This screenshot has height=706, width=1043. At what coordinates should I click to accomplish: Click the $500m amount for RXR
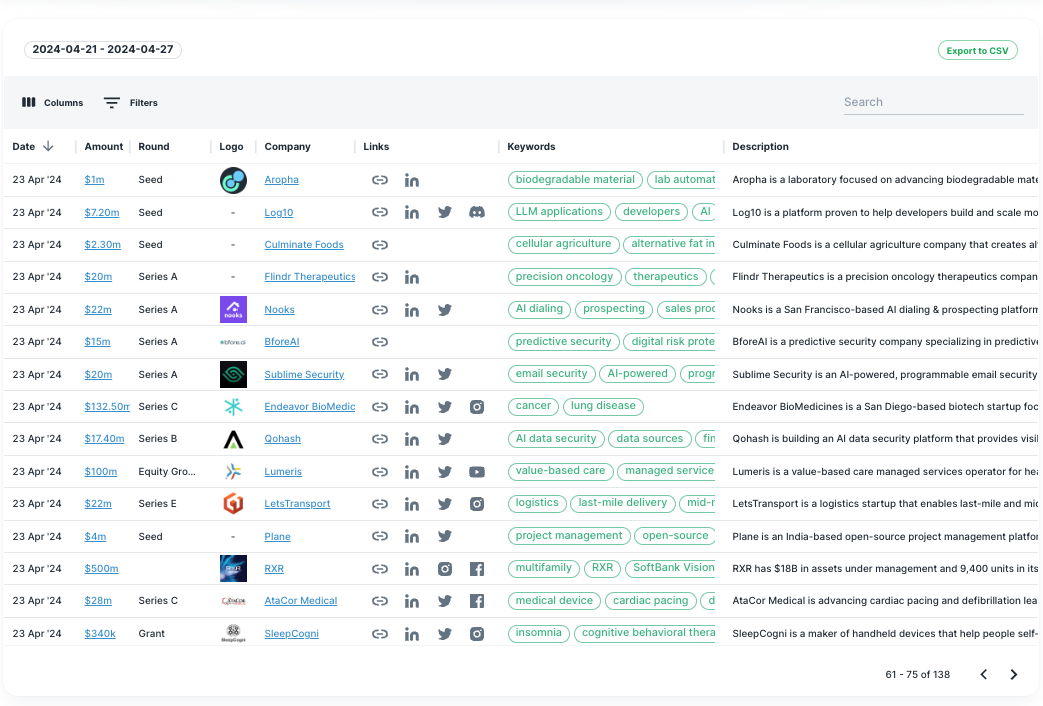(x=101, y=569)
